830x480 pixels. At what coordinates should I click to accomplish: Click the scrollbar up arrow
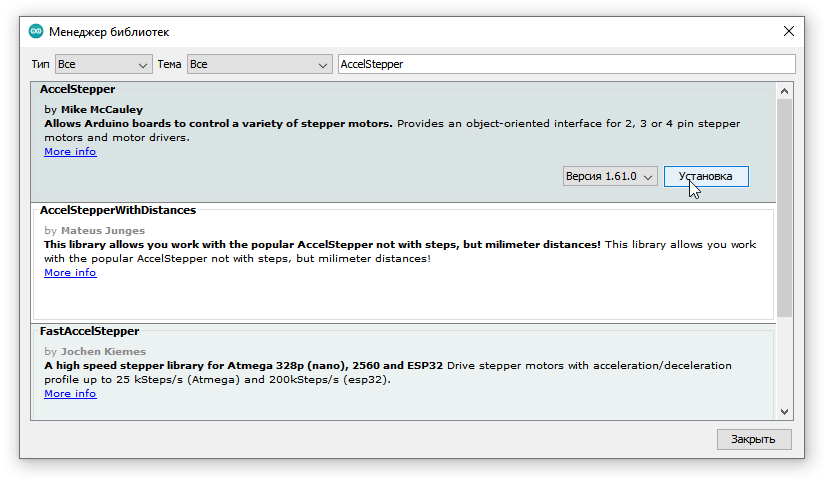coord(784,92)
